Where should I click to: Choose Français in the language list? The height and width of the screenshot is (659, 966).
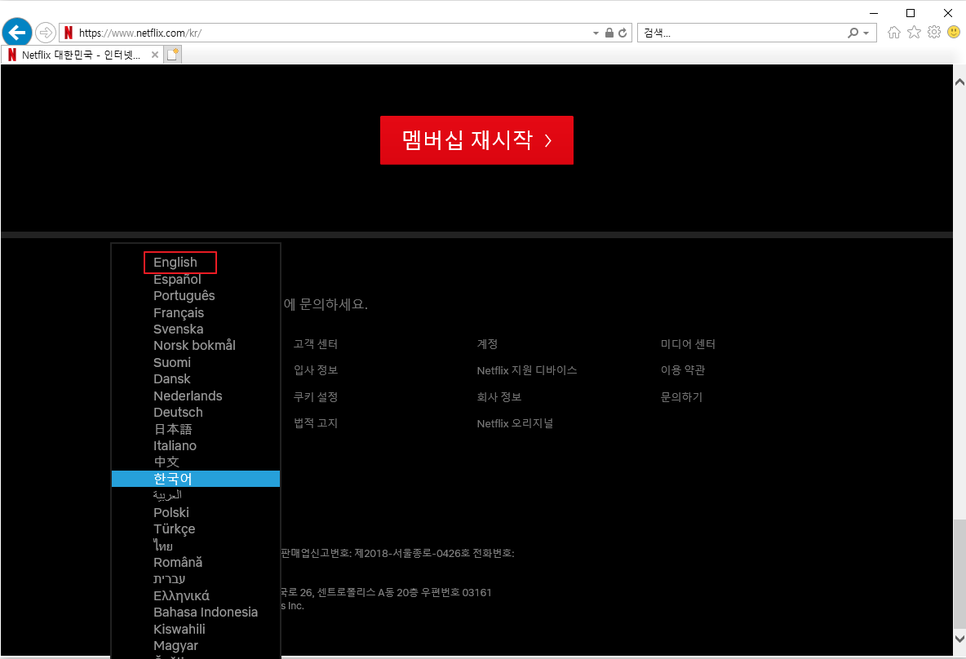click(x=178, y=312)
